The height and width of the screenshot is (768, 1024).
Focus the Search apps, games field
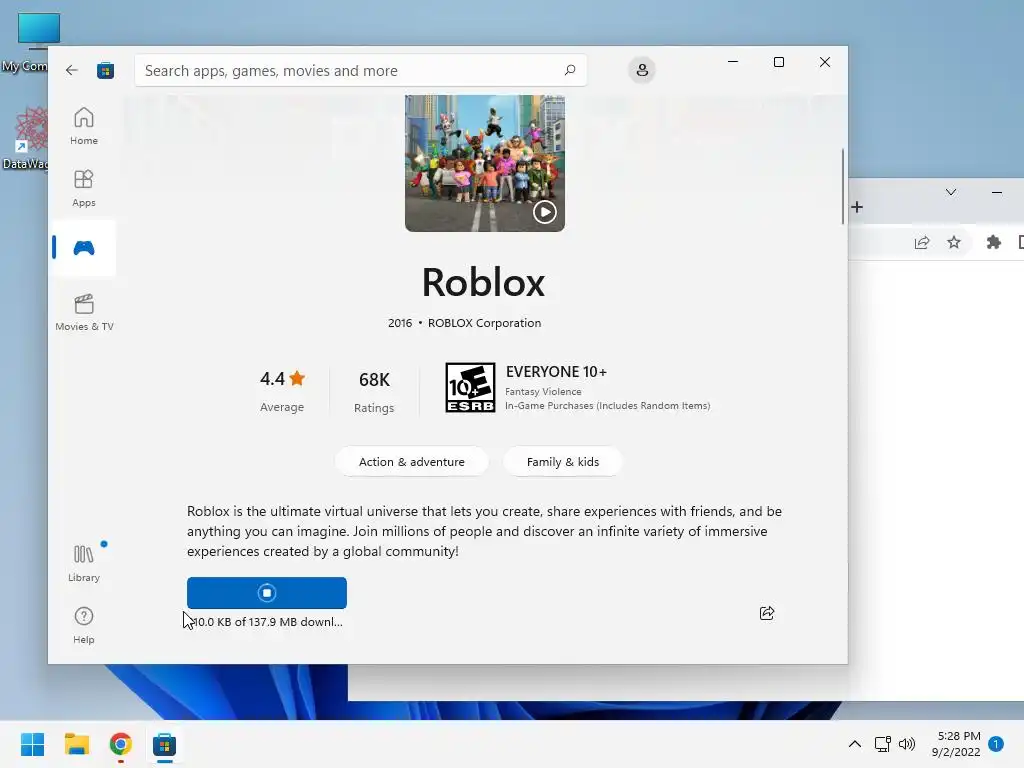360,71
